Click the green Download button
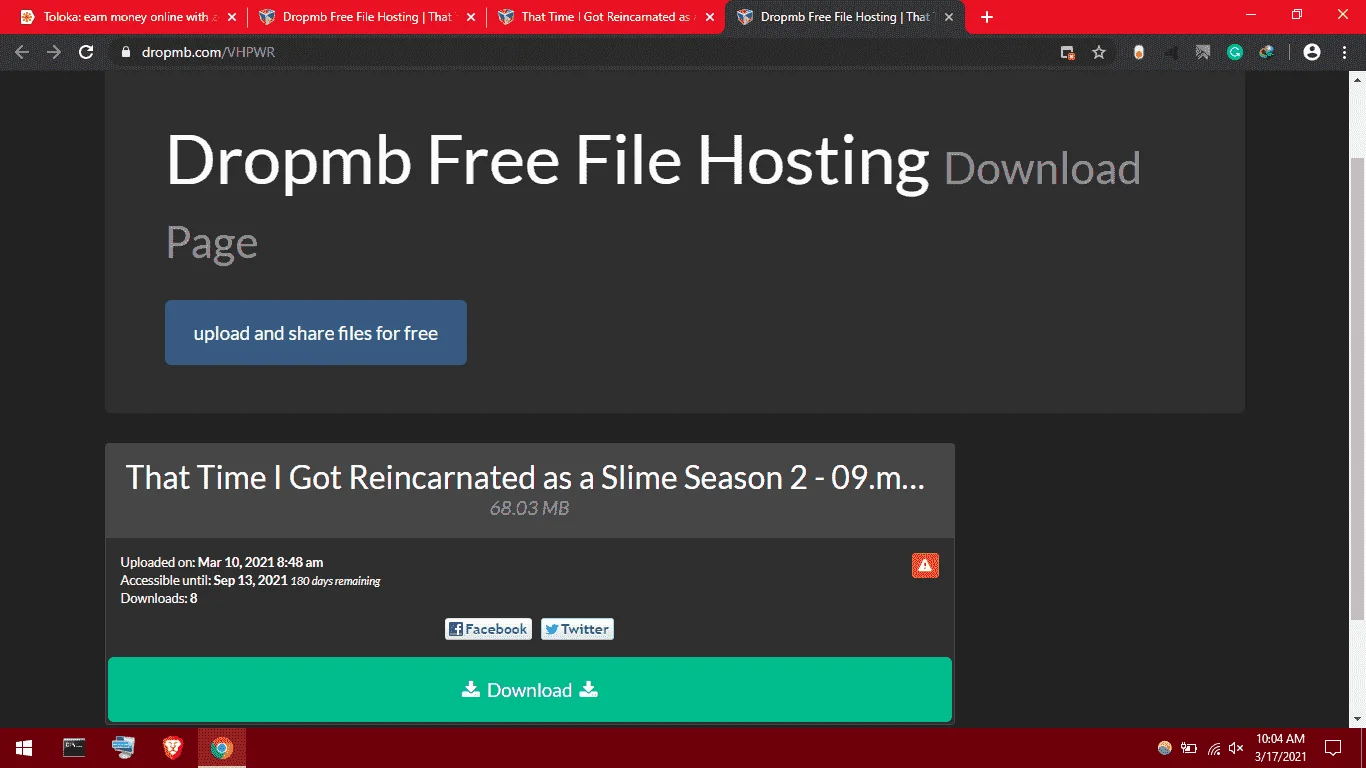 [x=530, y=690]
